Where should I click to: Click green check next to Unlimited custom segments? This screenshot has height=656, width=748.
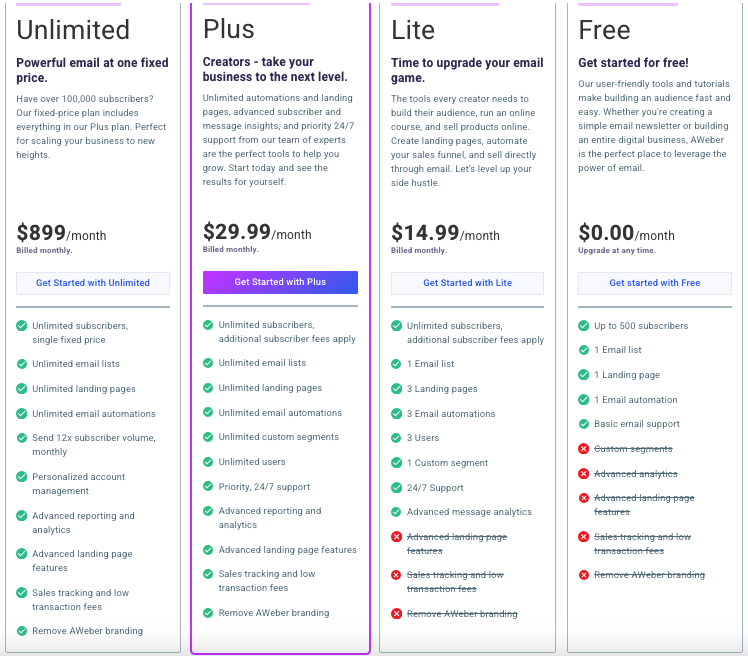coord(208,437)
